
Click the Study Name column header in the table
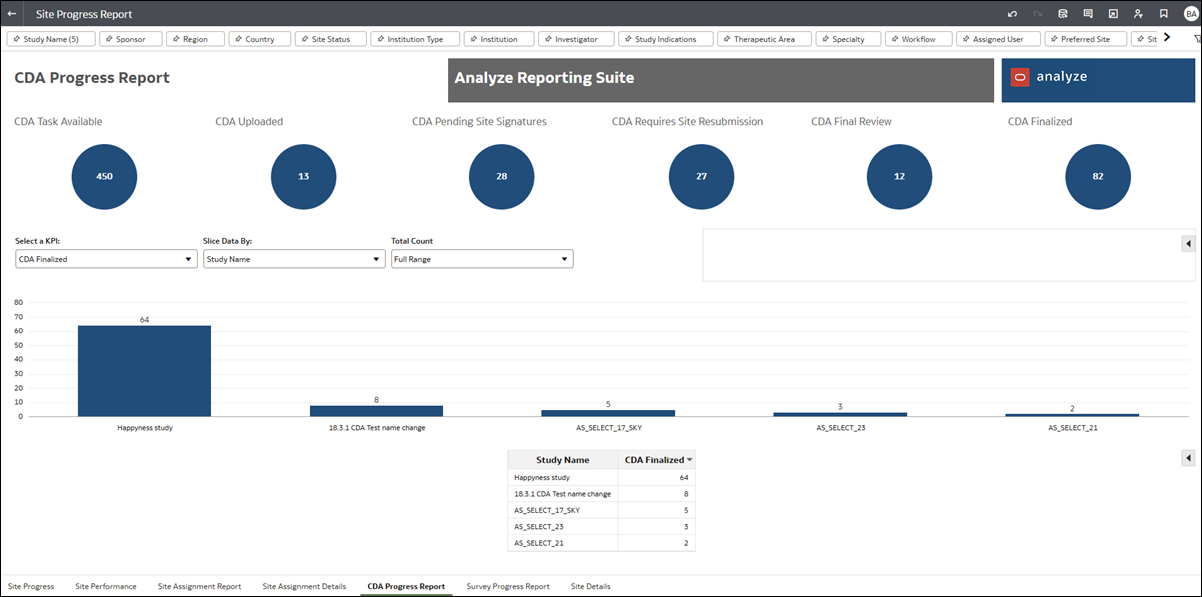point(563,460)
